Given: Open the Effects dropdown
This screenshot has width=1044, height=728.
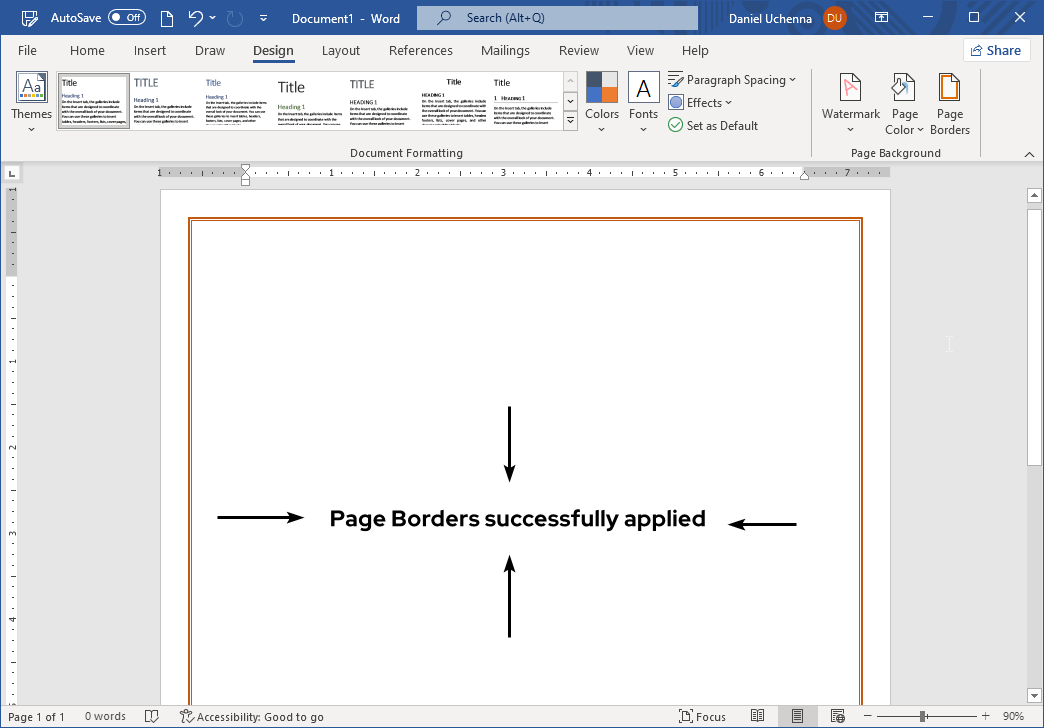Looking at the screenshot, I should (x=700, y=102).
